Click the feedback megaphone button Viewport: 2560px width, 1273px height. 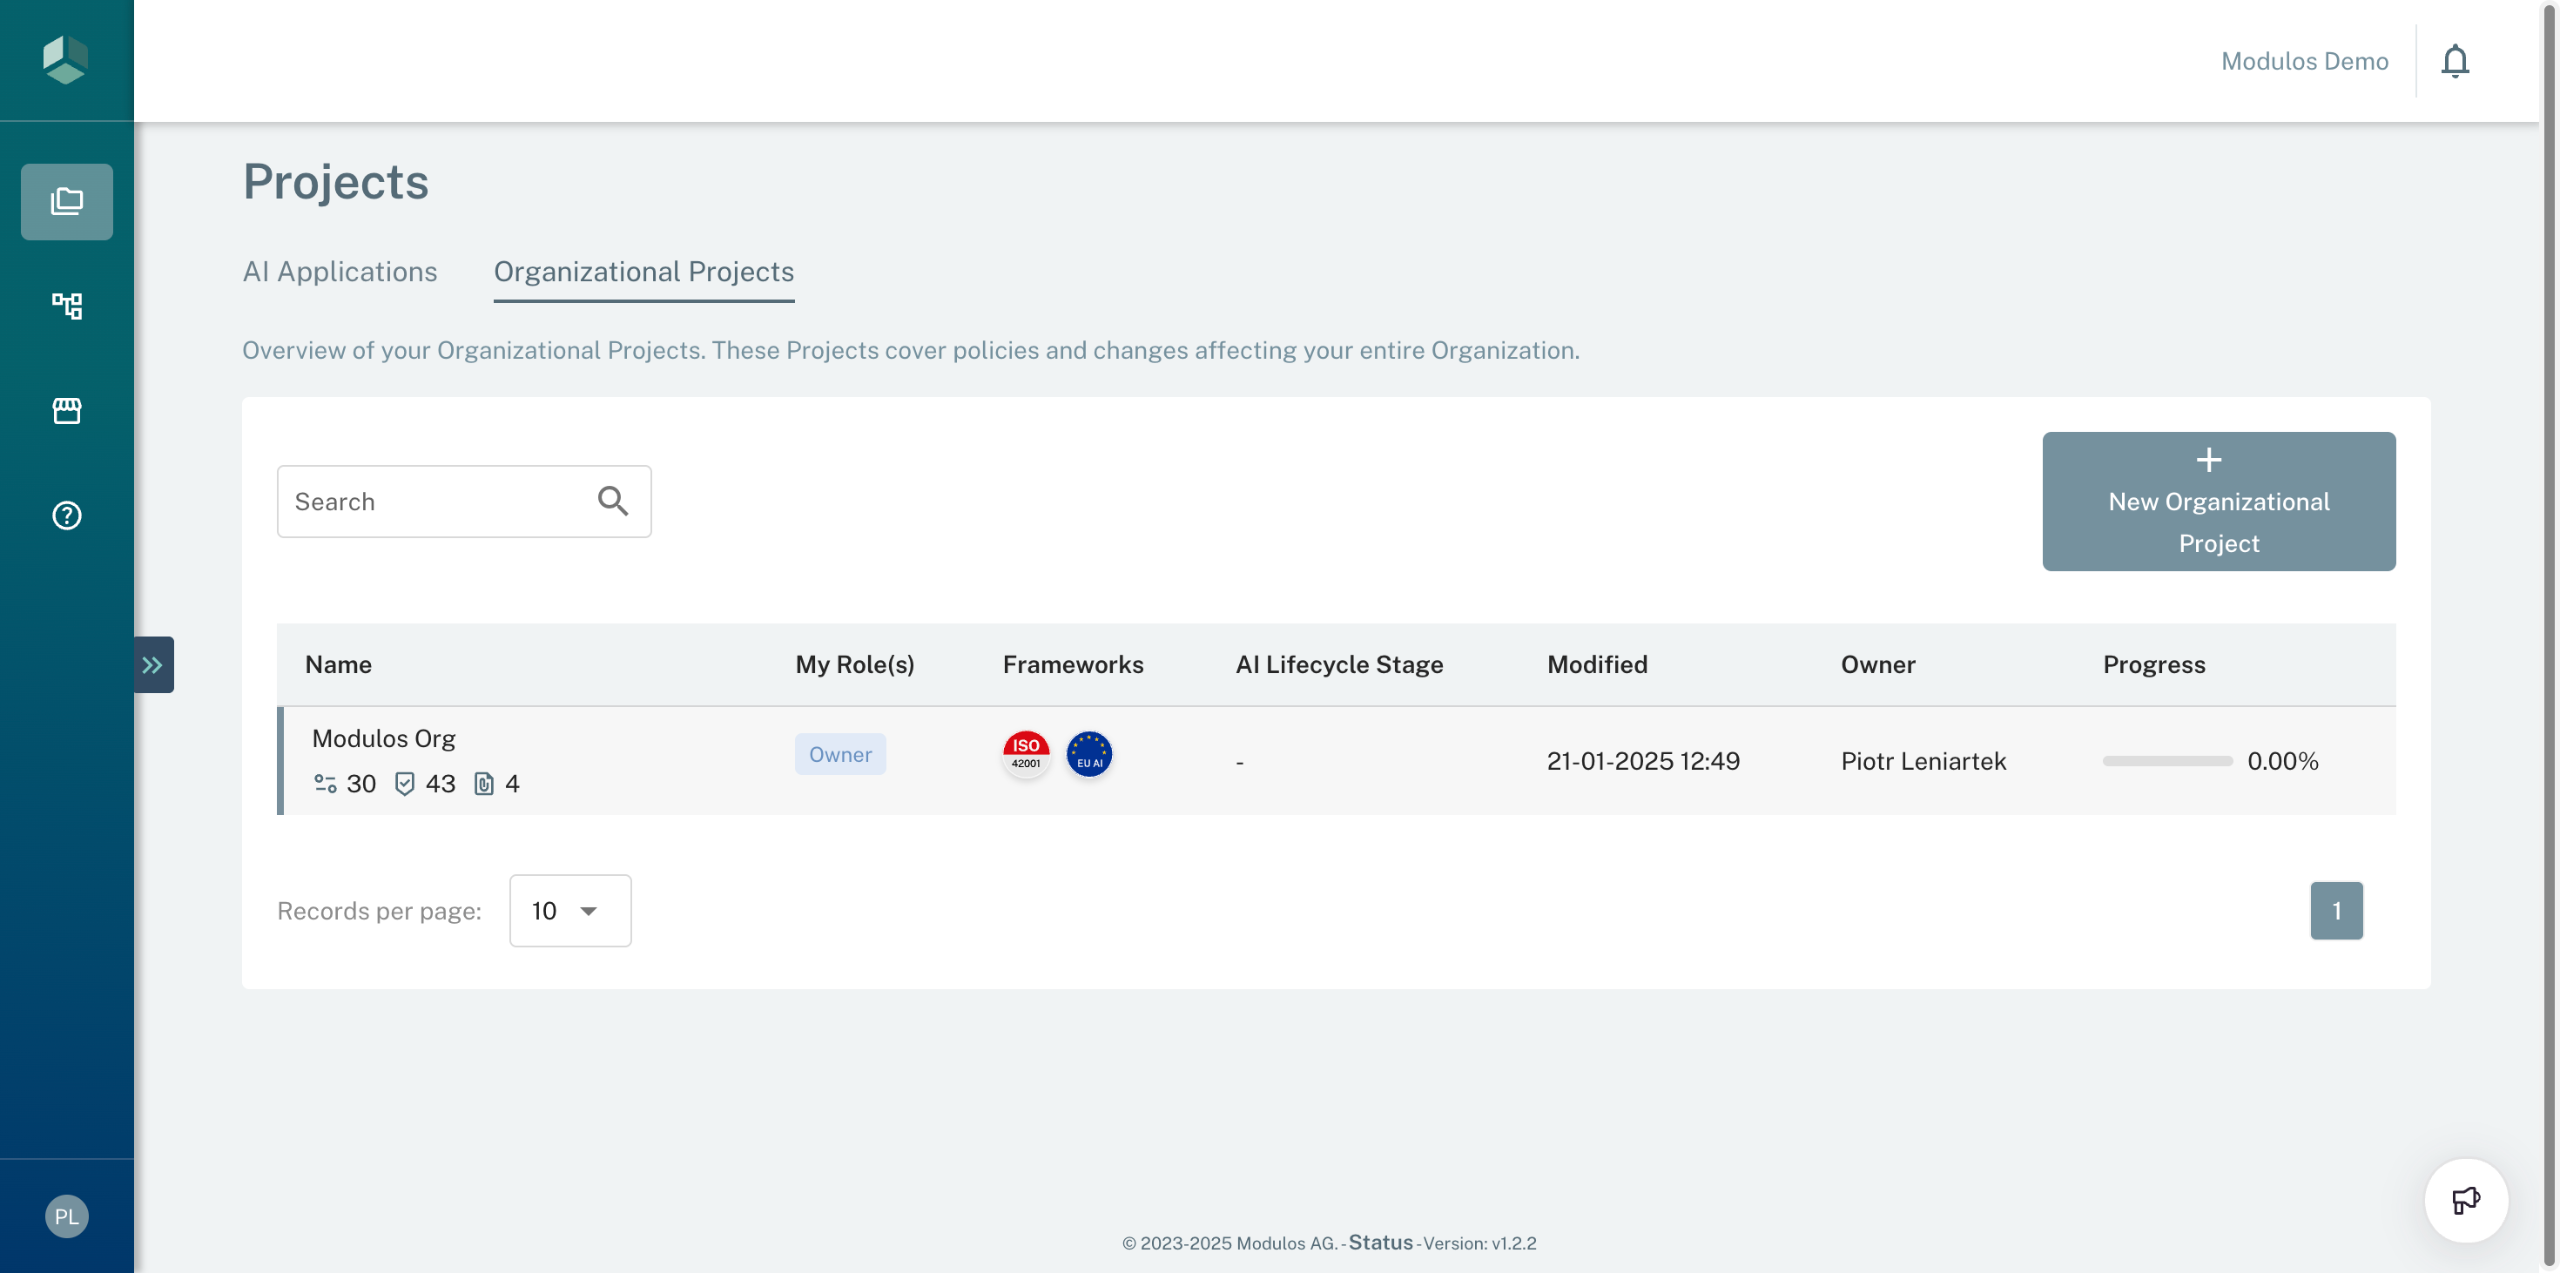coord(2465,1199)
